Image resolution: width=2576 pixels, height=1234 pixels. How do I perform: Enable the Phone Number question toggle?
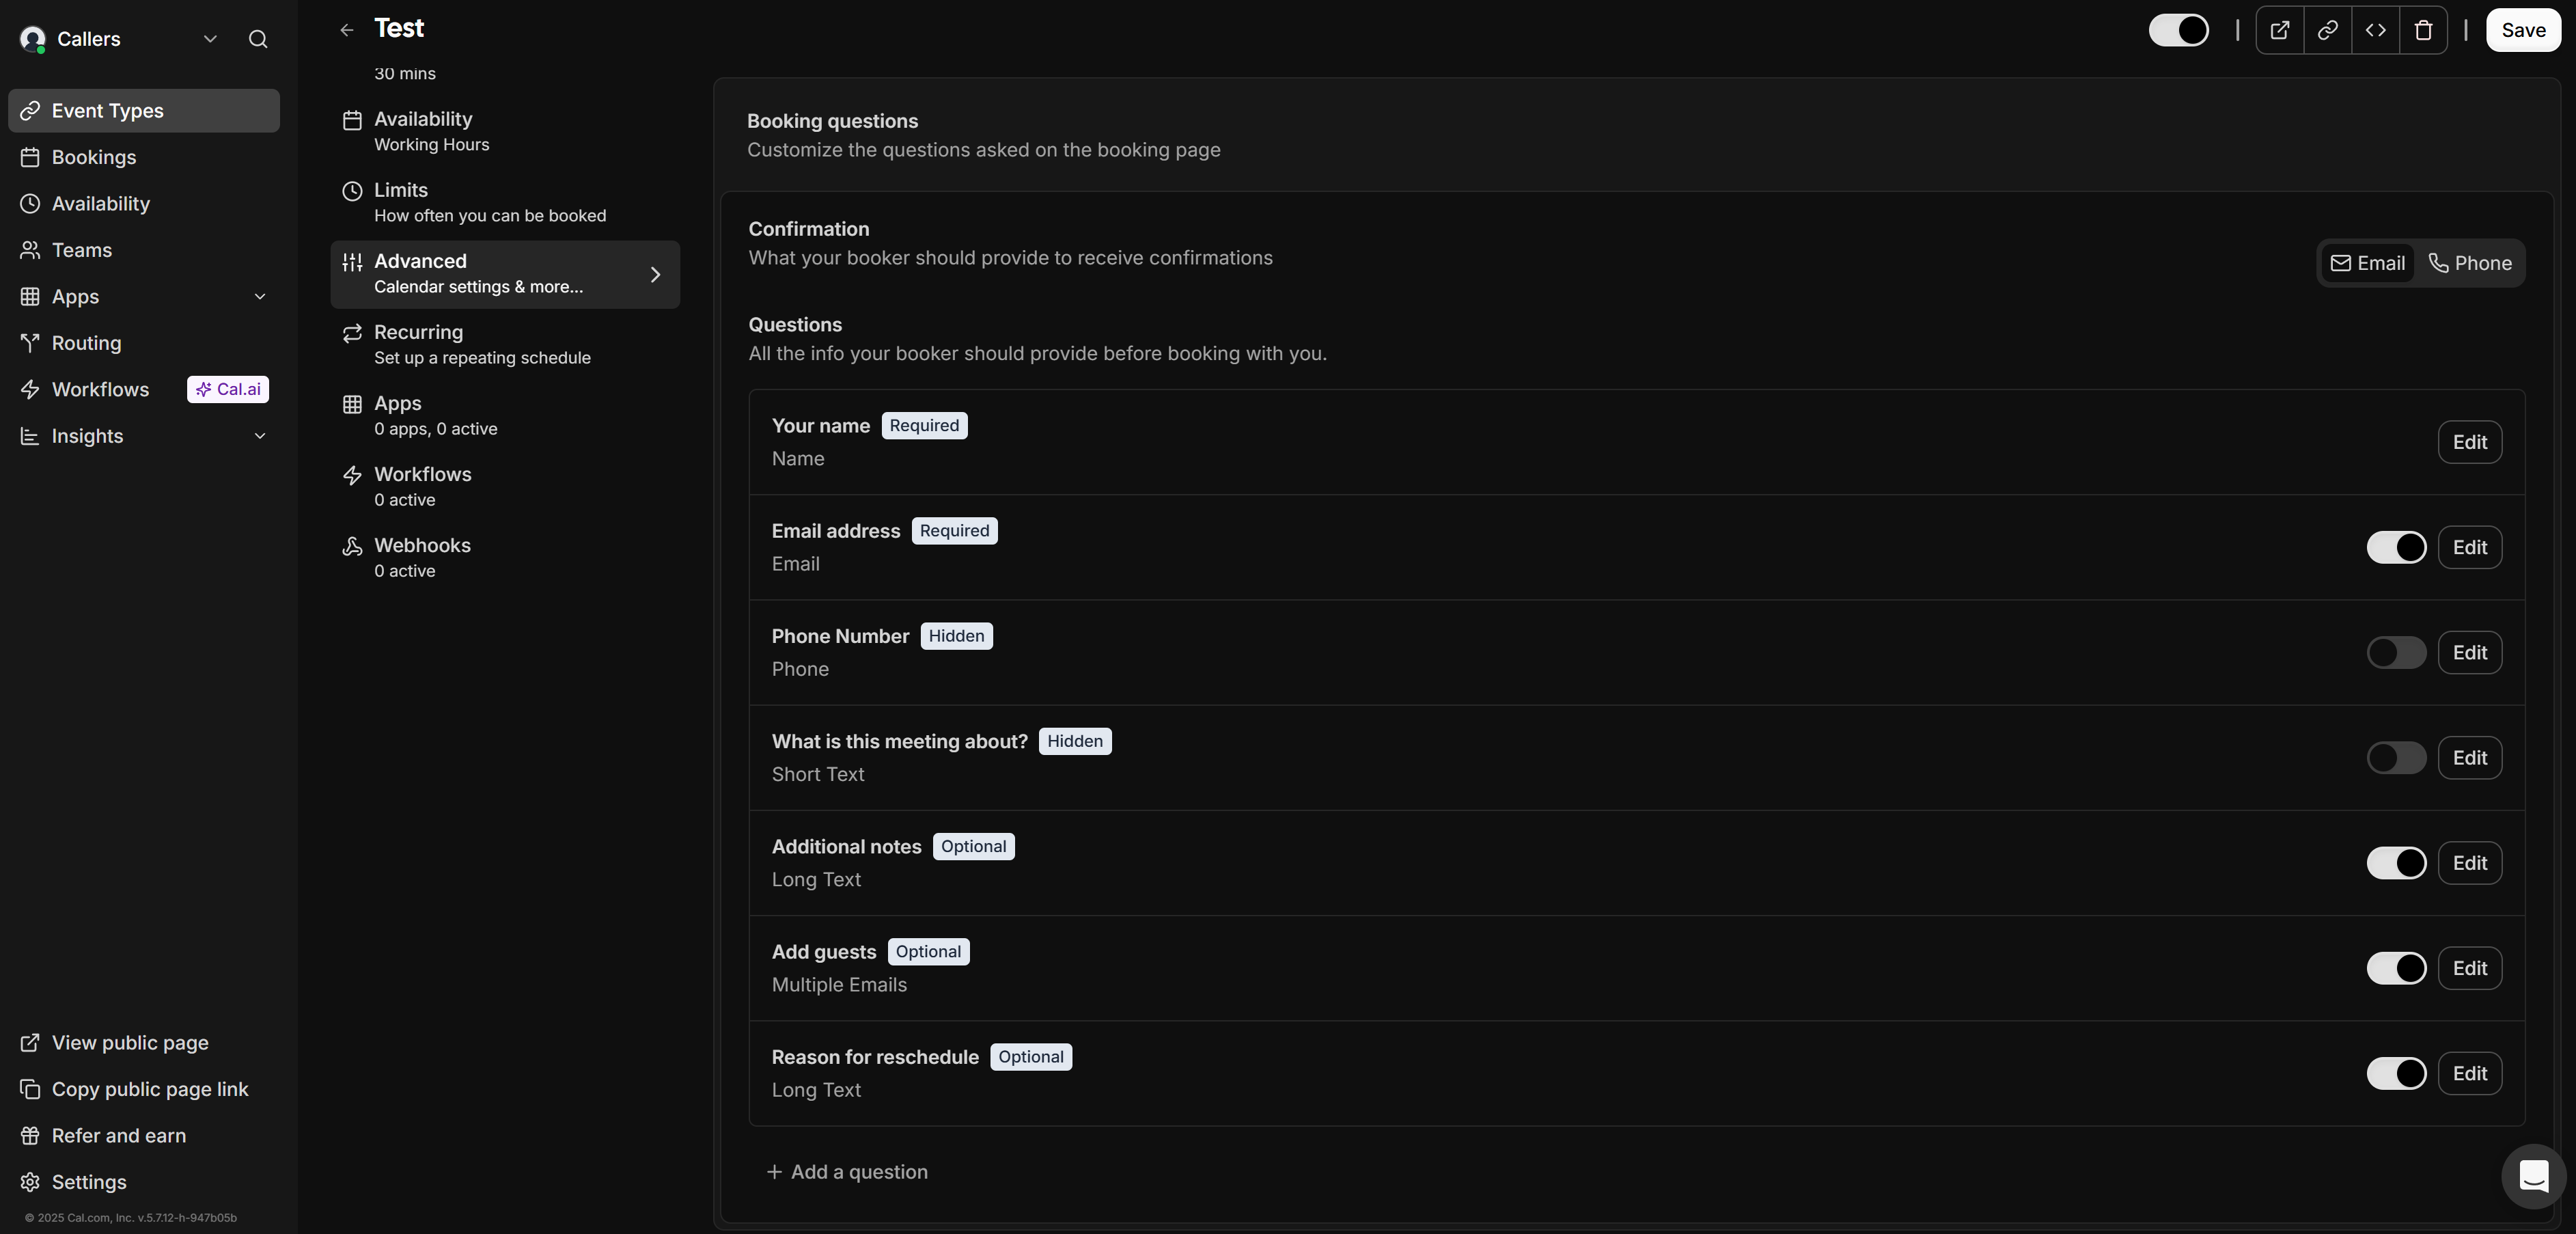(2396, 653)
